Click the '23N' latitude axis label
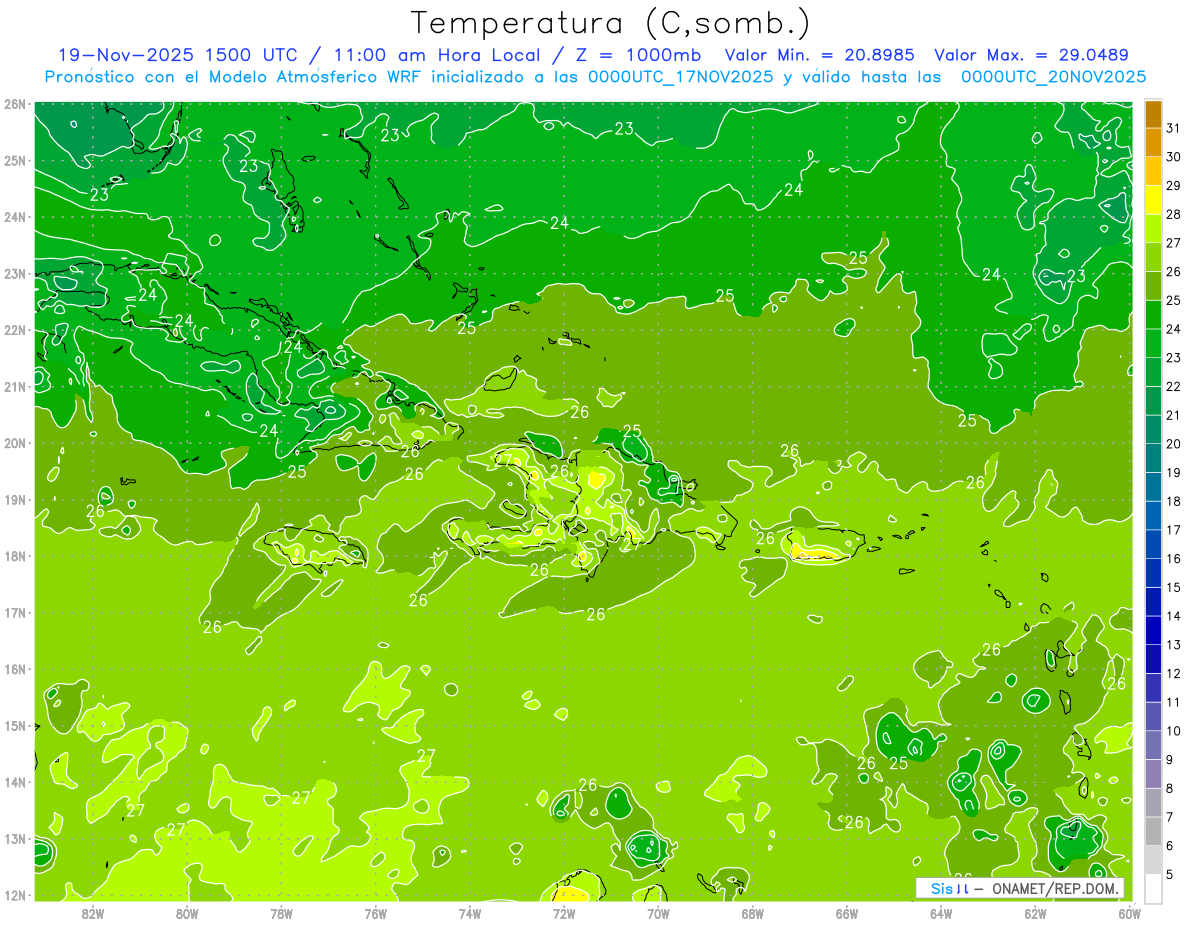The height and width of the screenshot is (927, 1200). (x=15, y=274)
